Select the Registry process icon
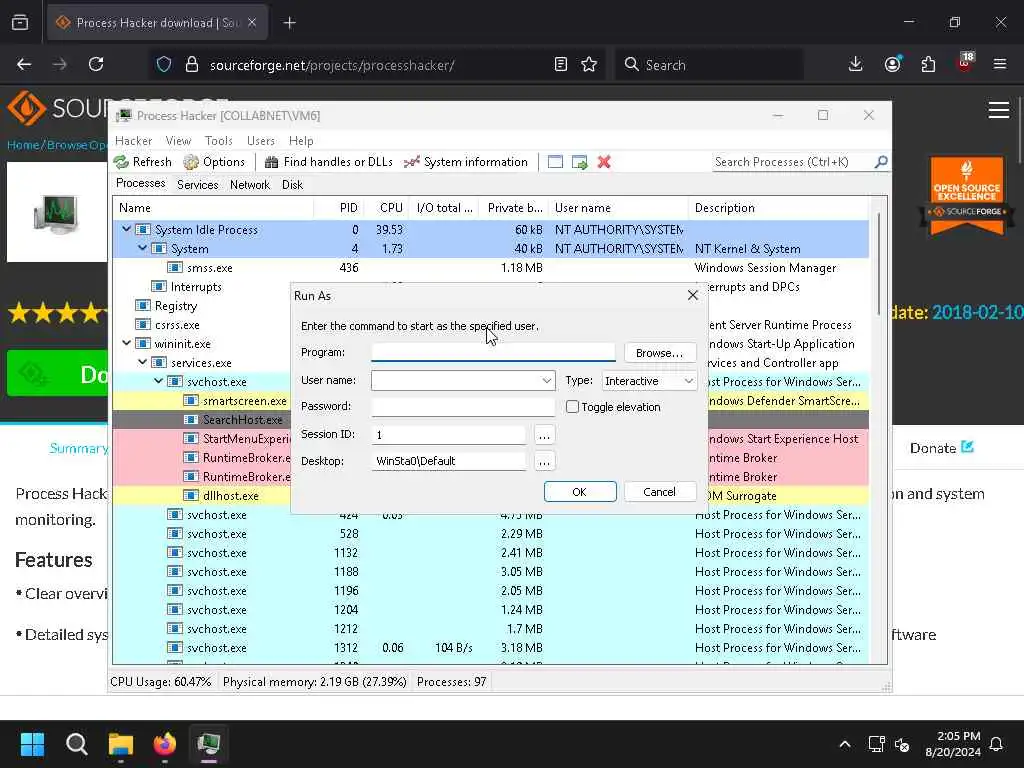 142,306
